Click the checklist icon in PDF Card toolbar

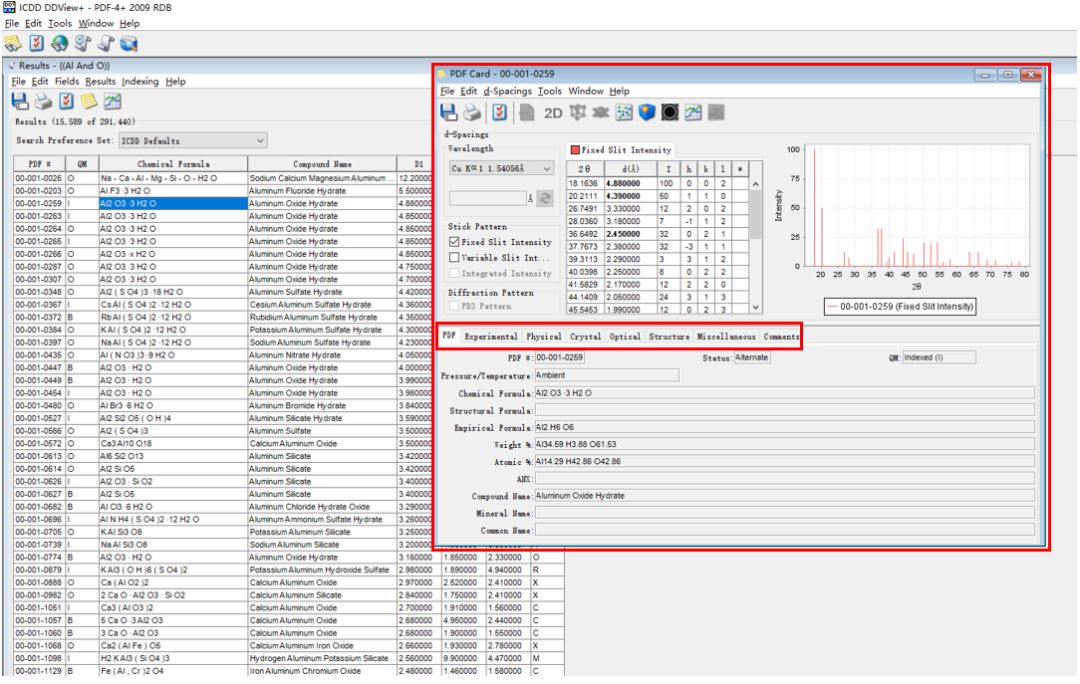(499, 112)
